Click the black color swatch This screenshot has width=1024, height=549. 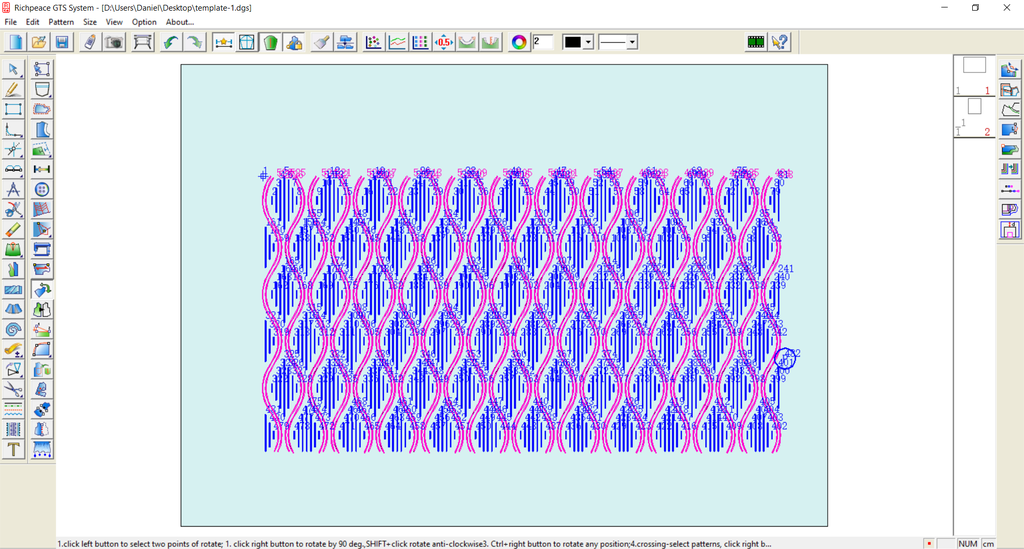[x=572, y=42]
